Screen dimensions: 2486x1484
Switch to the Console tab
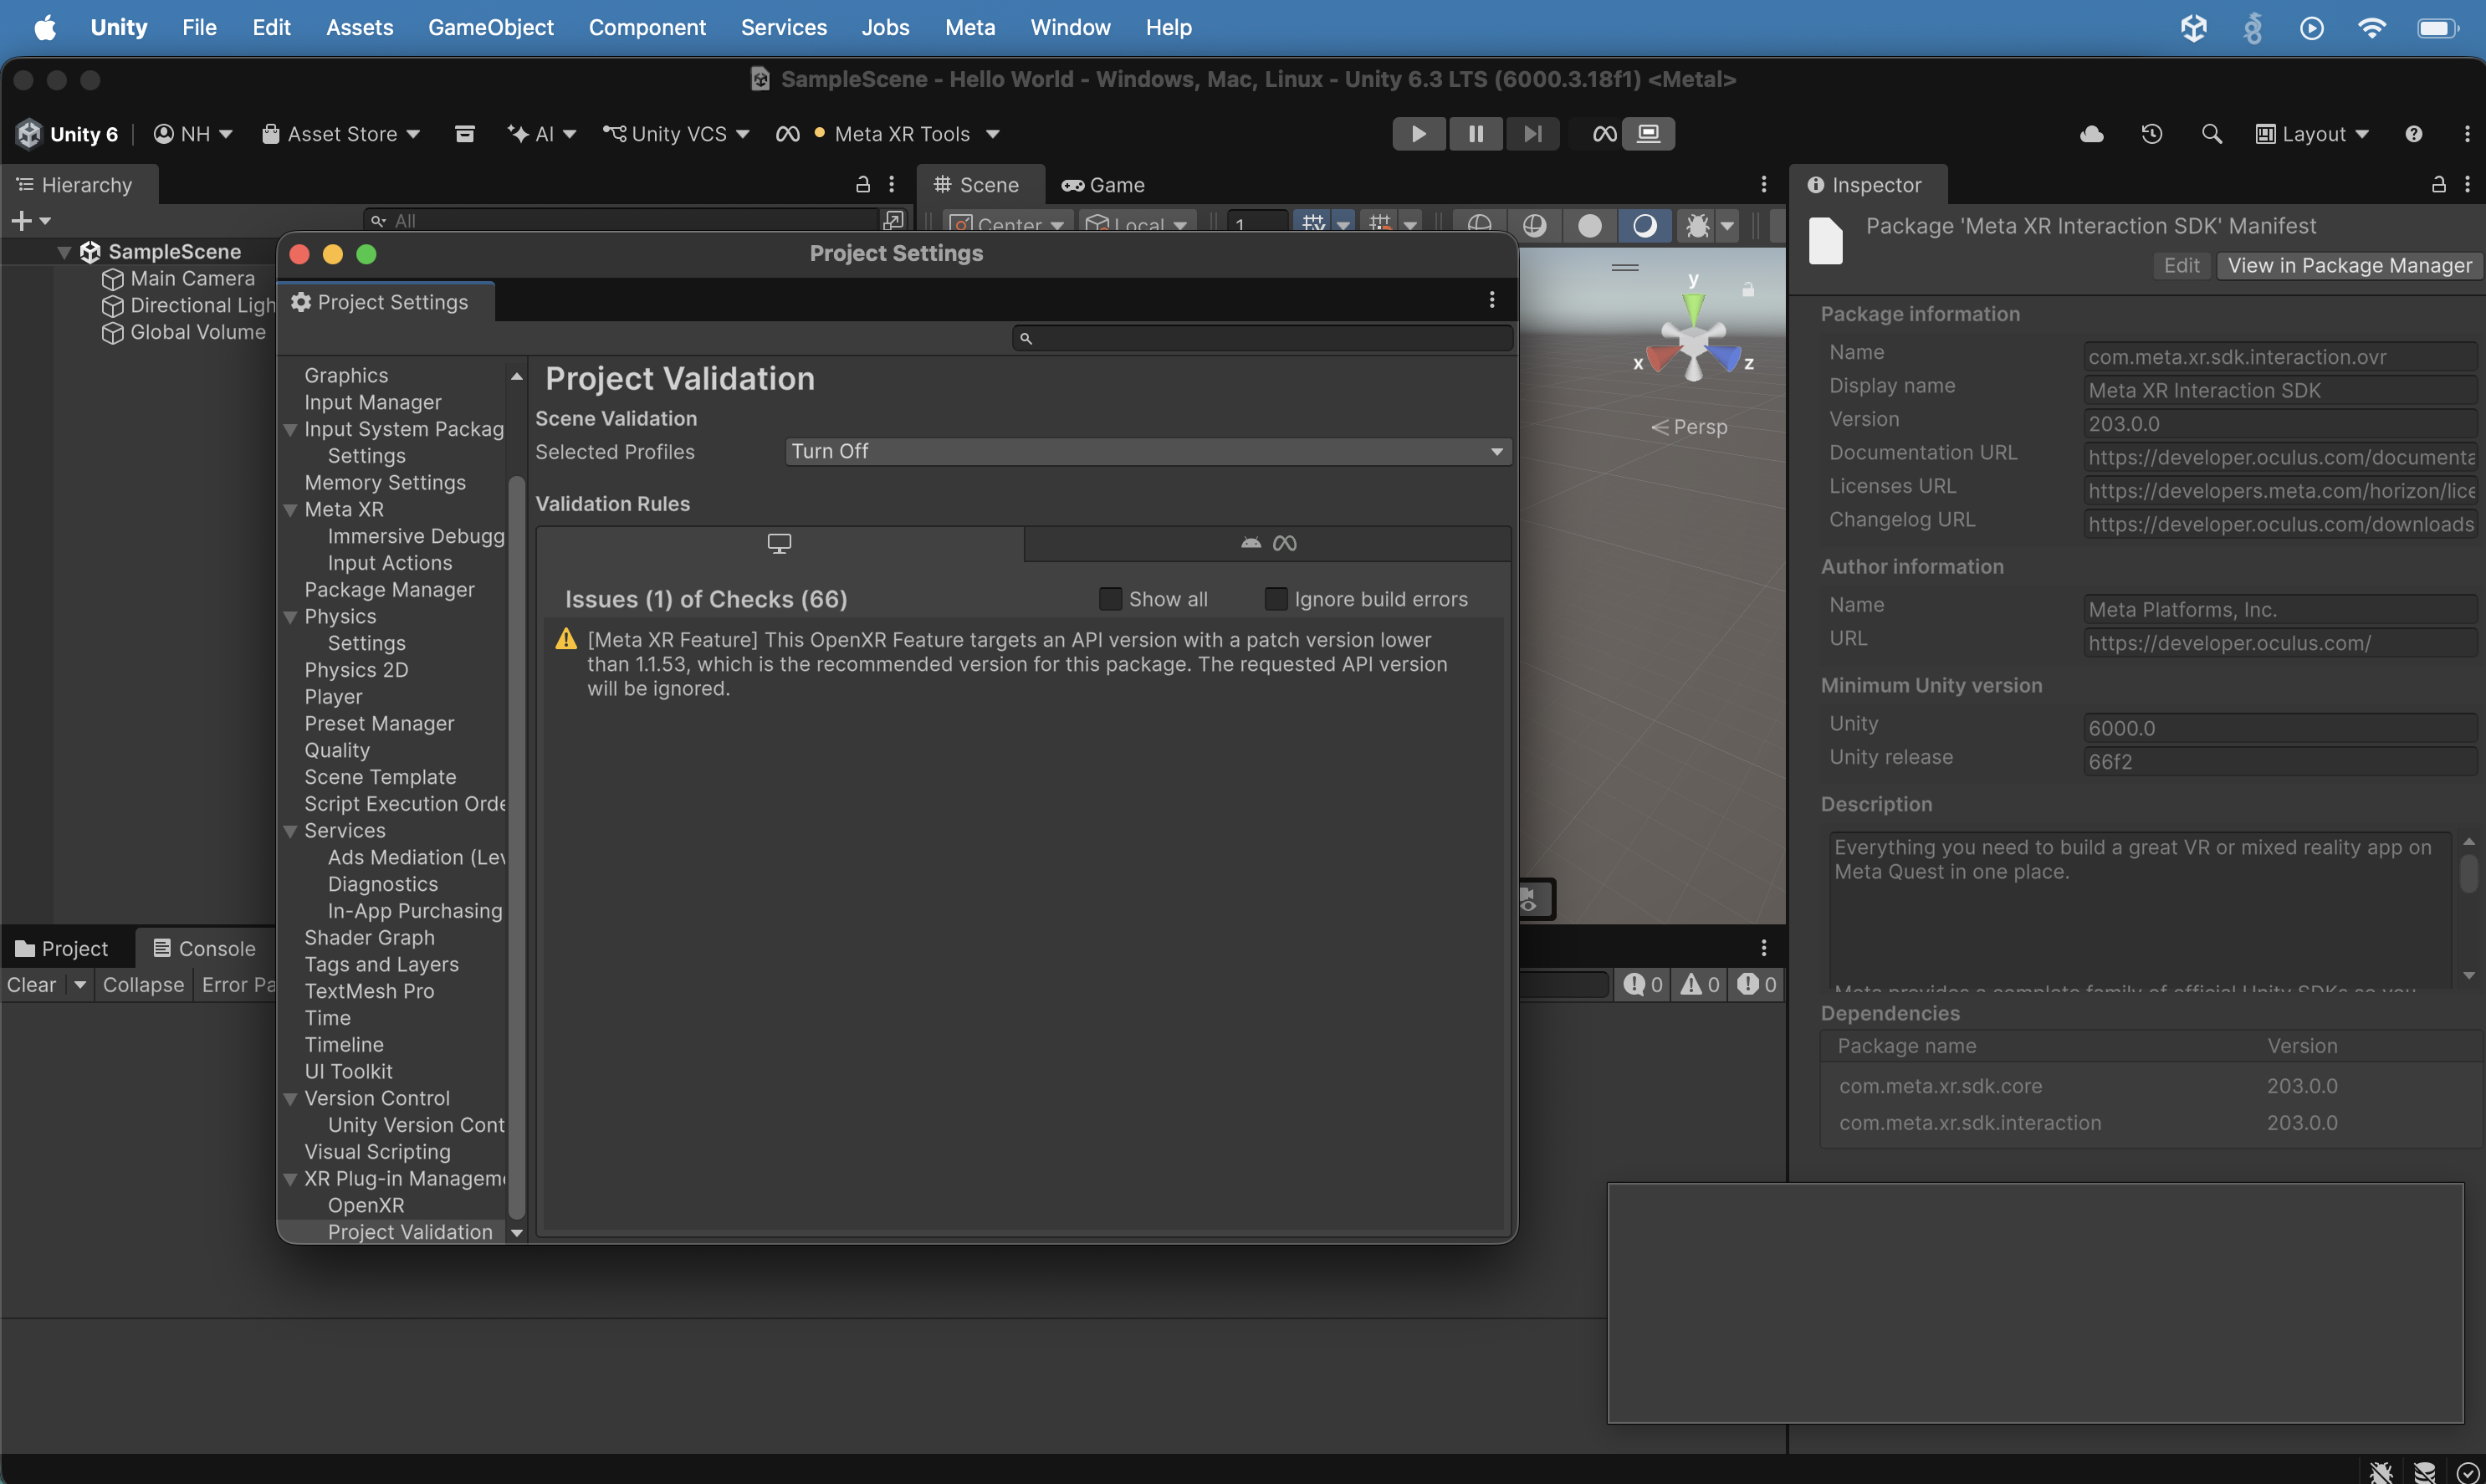[x=204, y=949]
